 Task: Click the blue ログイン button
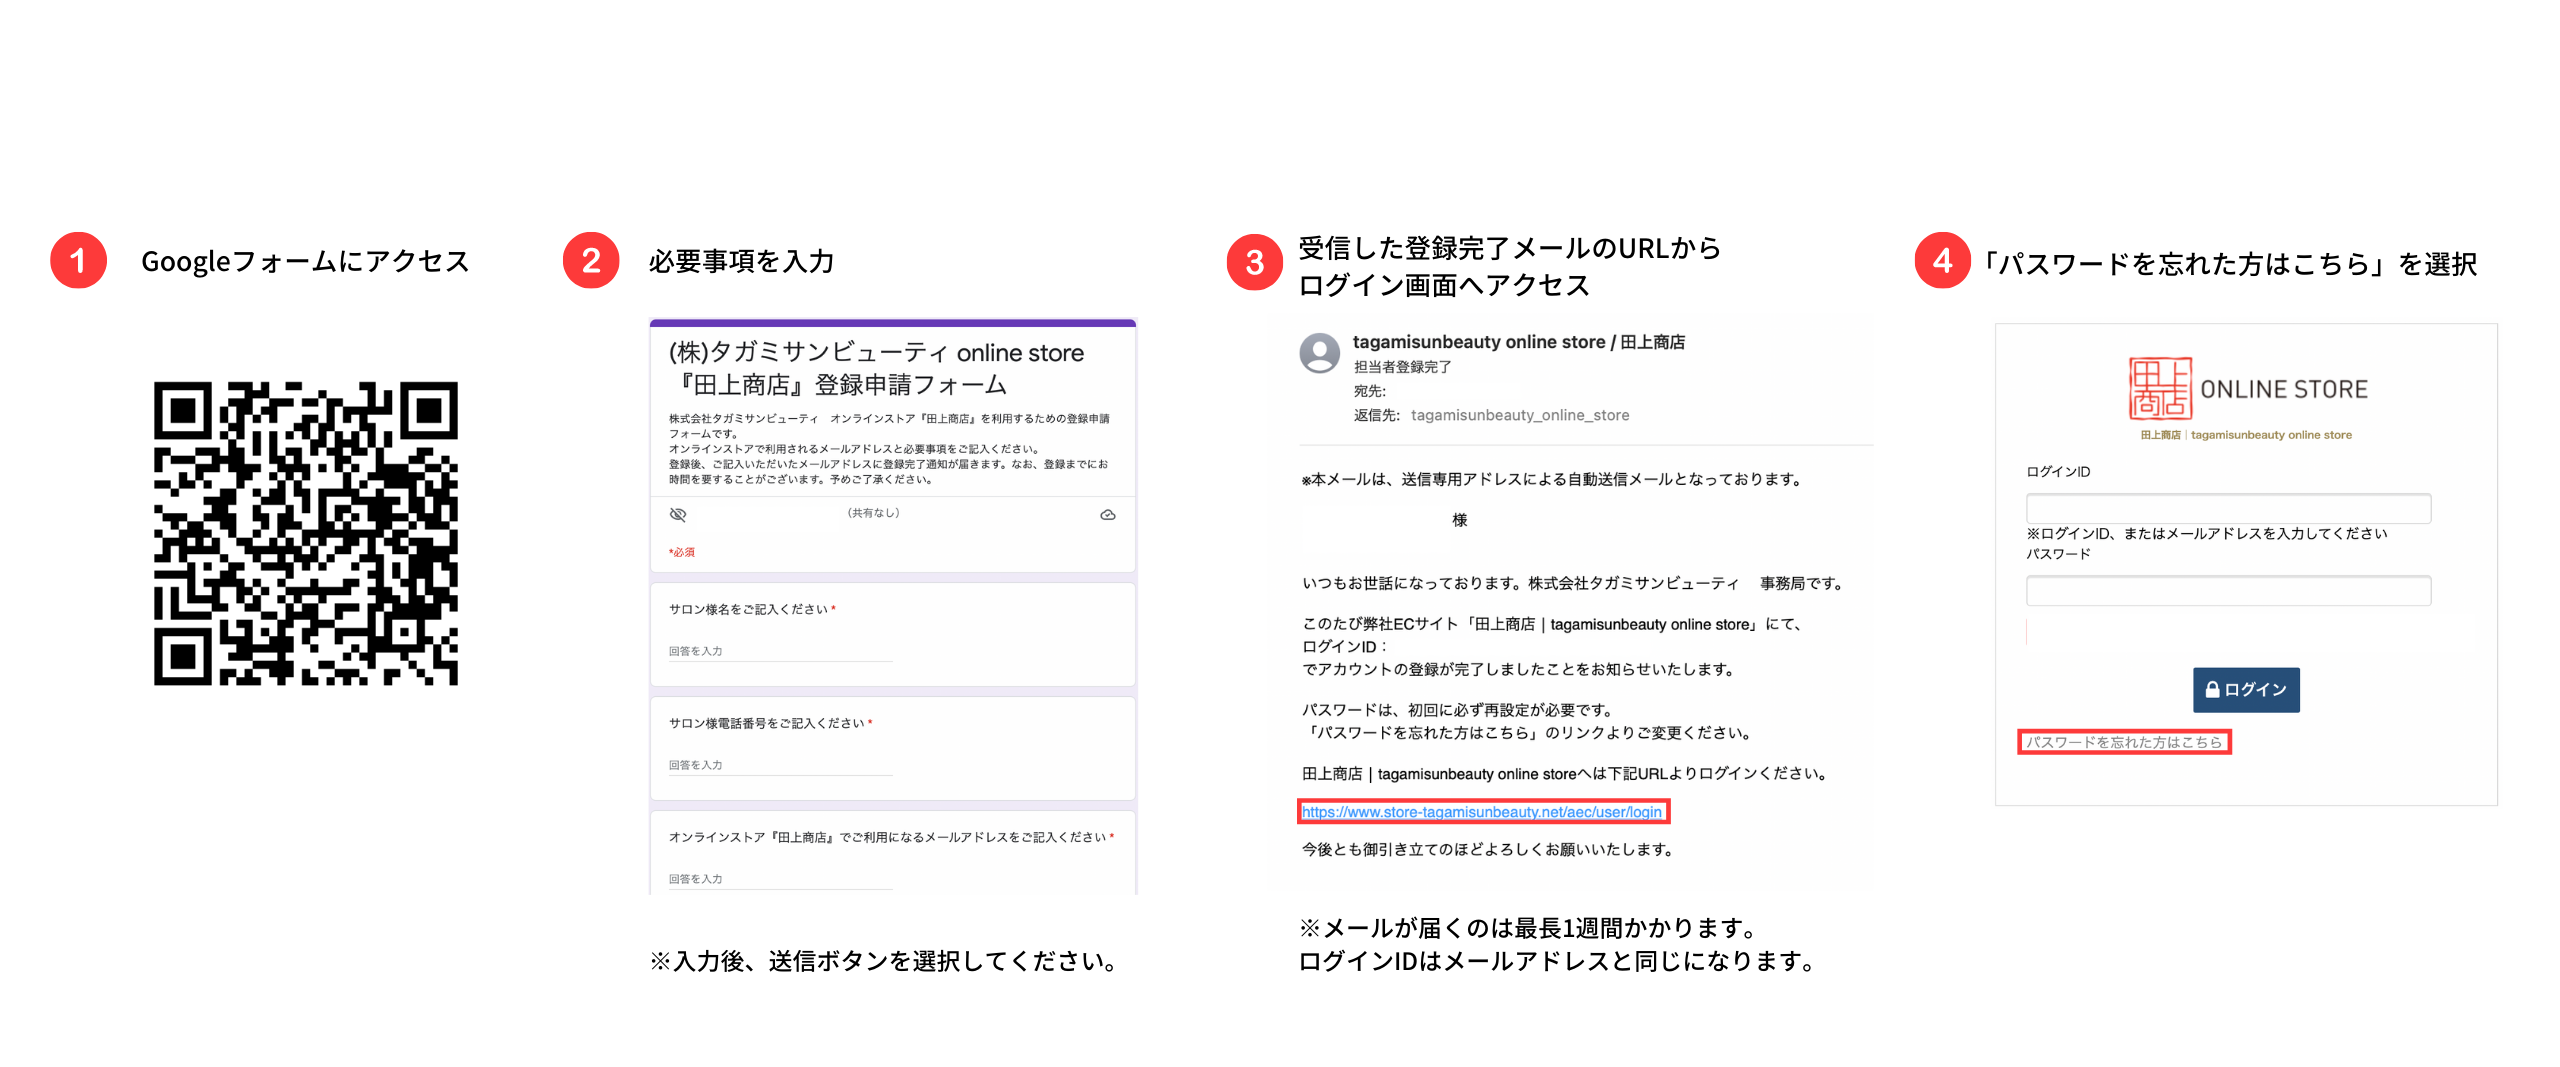[2246, 690]
